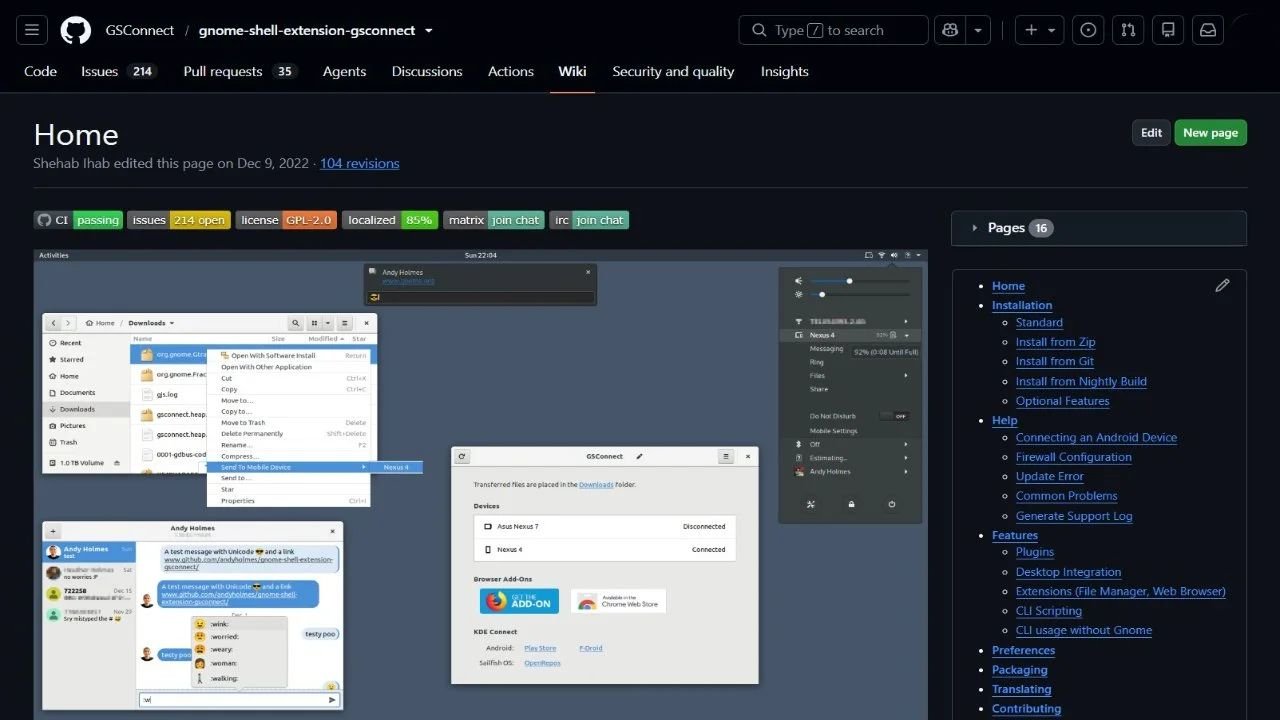The image size is (1280, 720).
Task: View the Insights tab
Action: 785,71
